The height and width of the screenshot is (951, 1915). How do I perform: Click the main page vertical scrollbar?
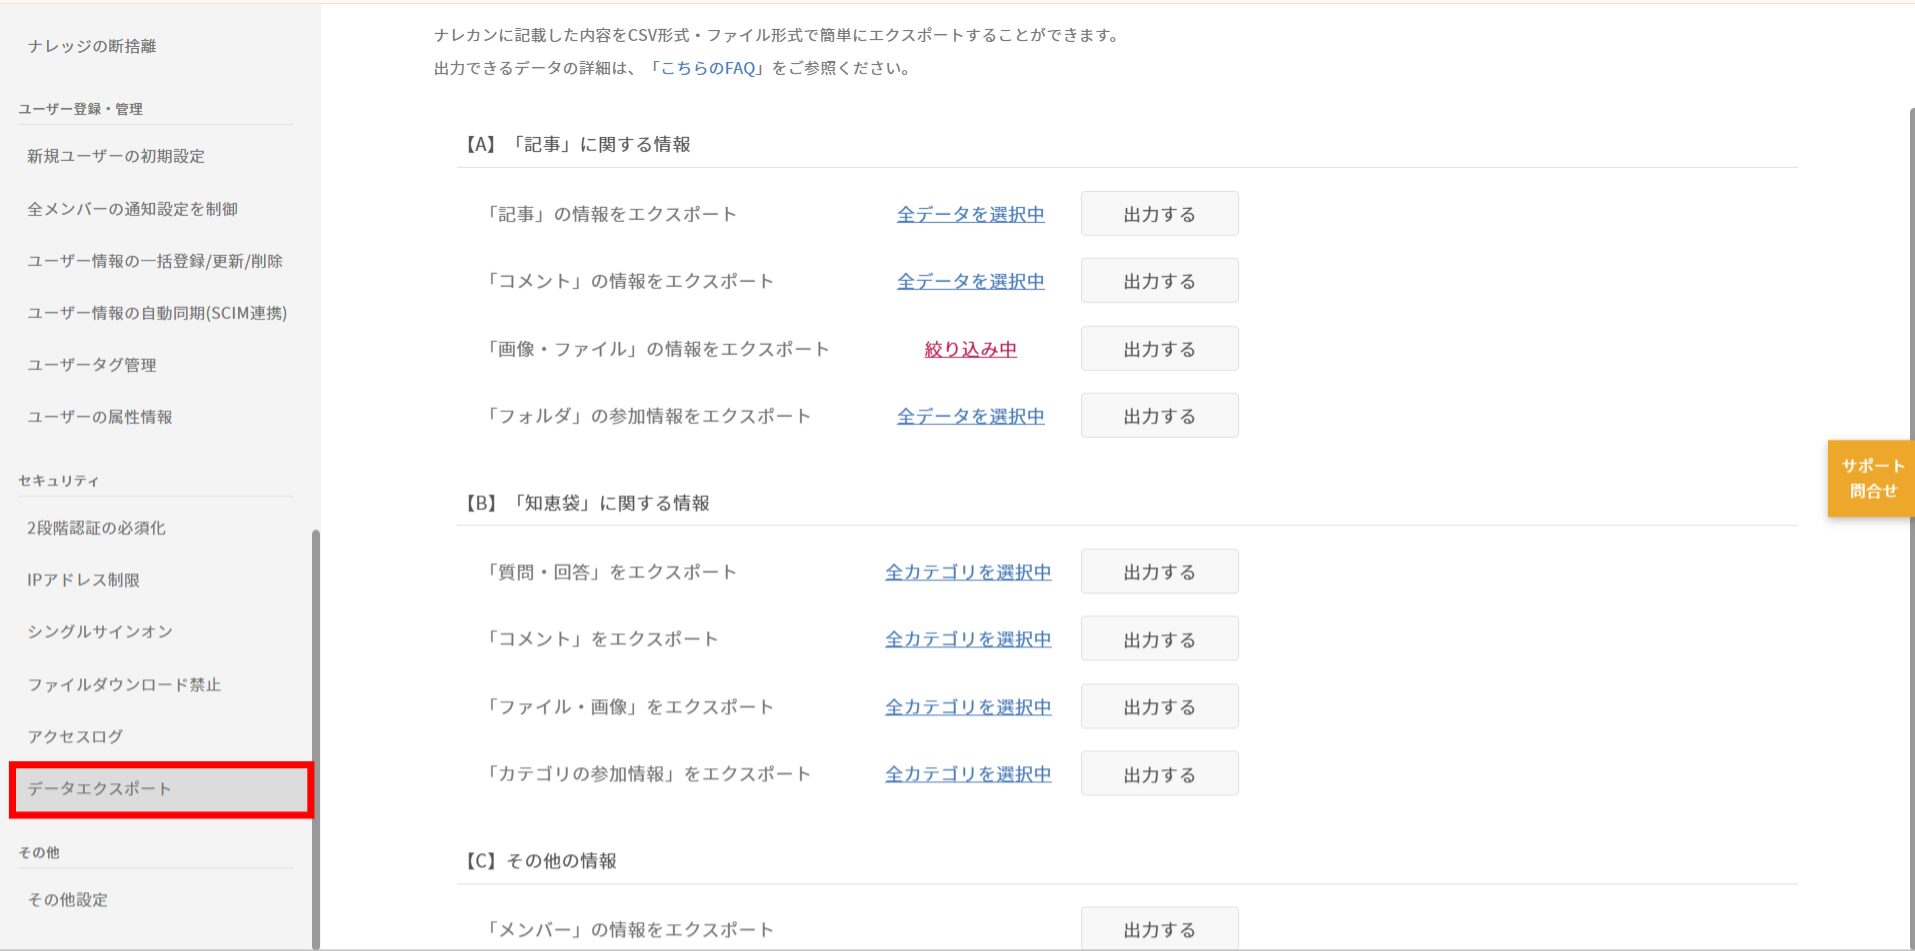click(x=1911, y=529)
